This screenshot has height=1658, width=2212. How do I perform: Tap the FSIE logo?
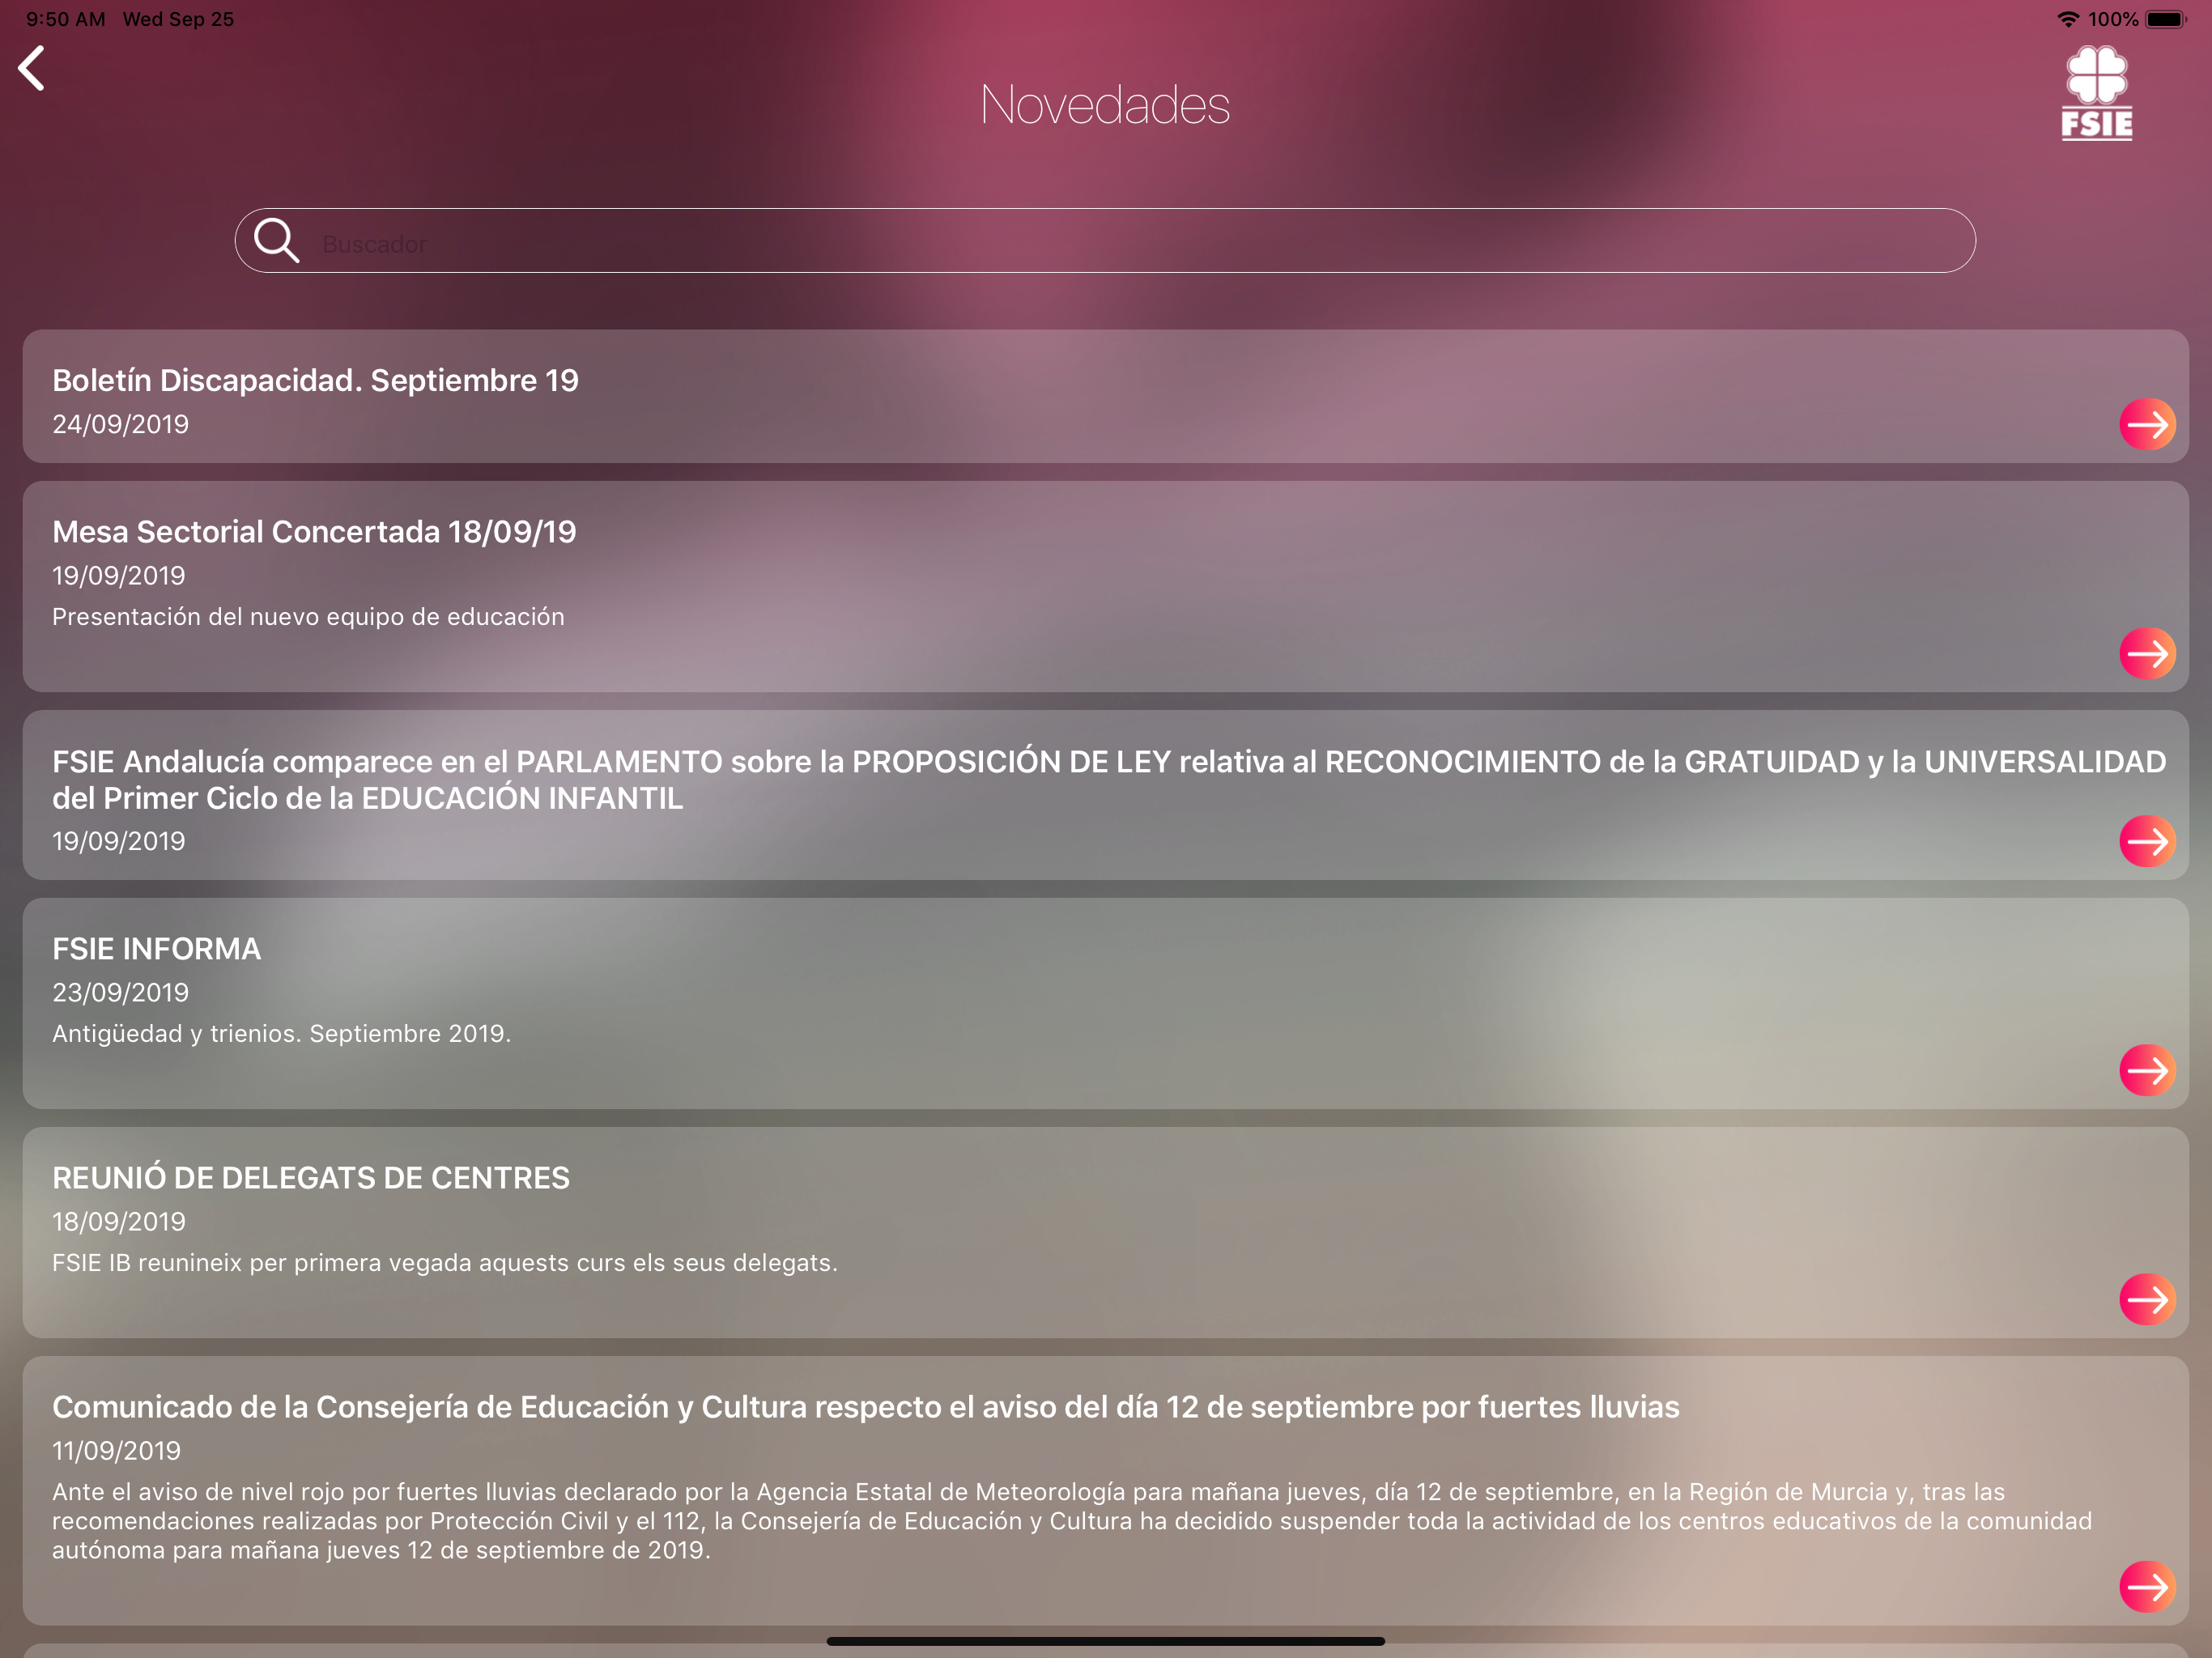click(x=2096, y=93)
